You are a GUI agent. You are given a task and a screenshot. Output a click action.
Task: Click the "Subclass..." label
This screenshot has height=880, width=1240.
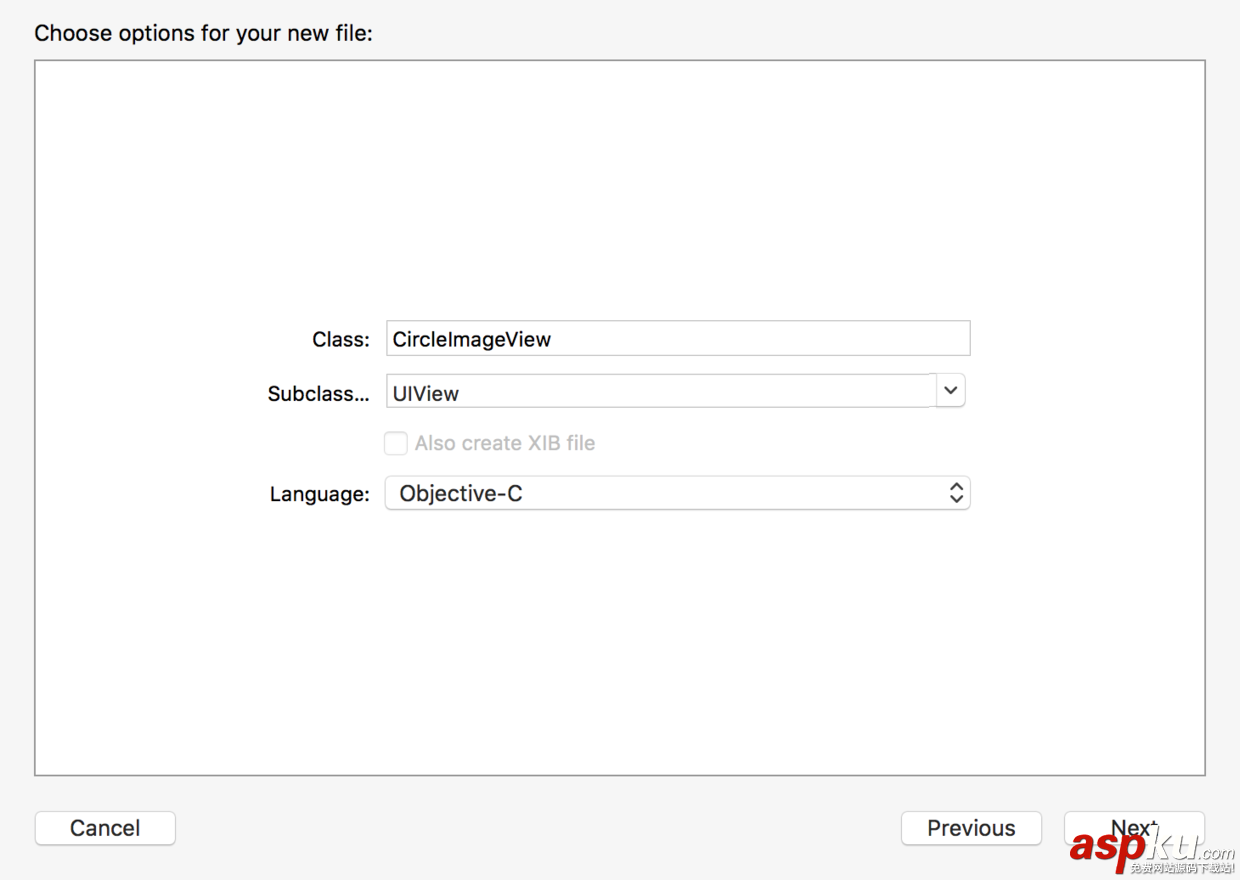point(318,394)
